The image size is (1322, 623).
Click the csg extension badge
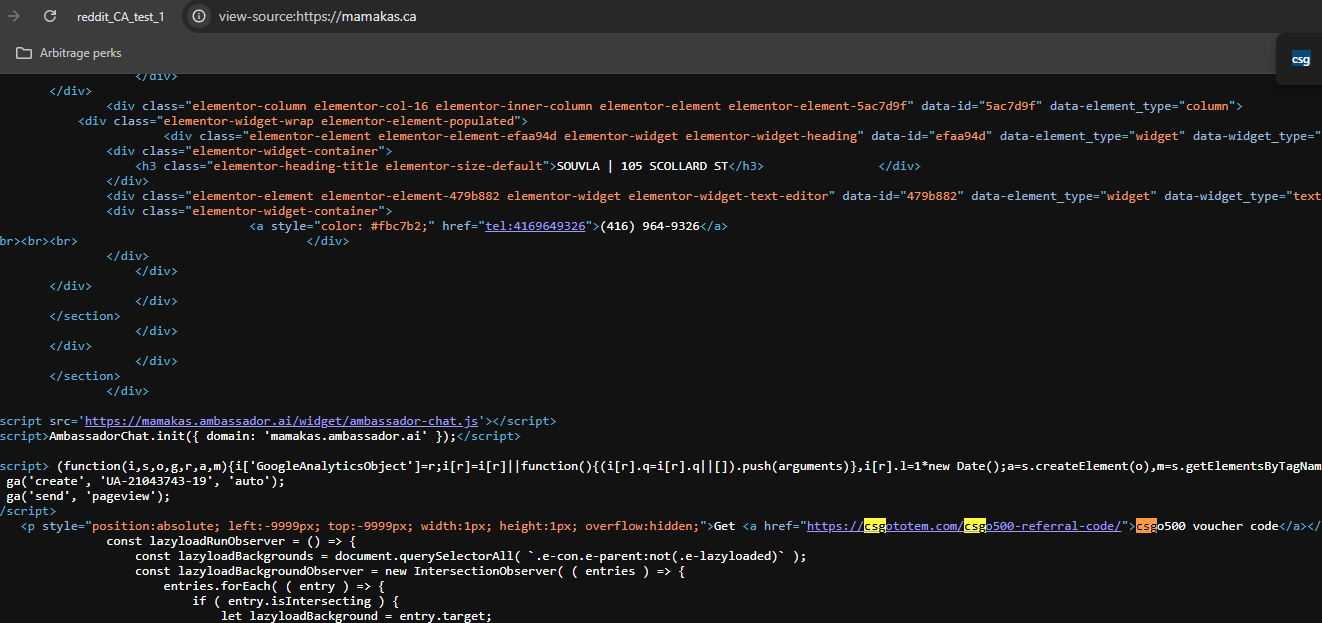pyautogui.click(x=1300, y=60)
